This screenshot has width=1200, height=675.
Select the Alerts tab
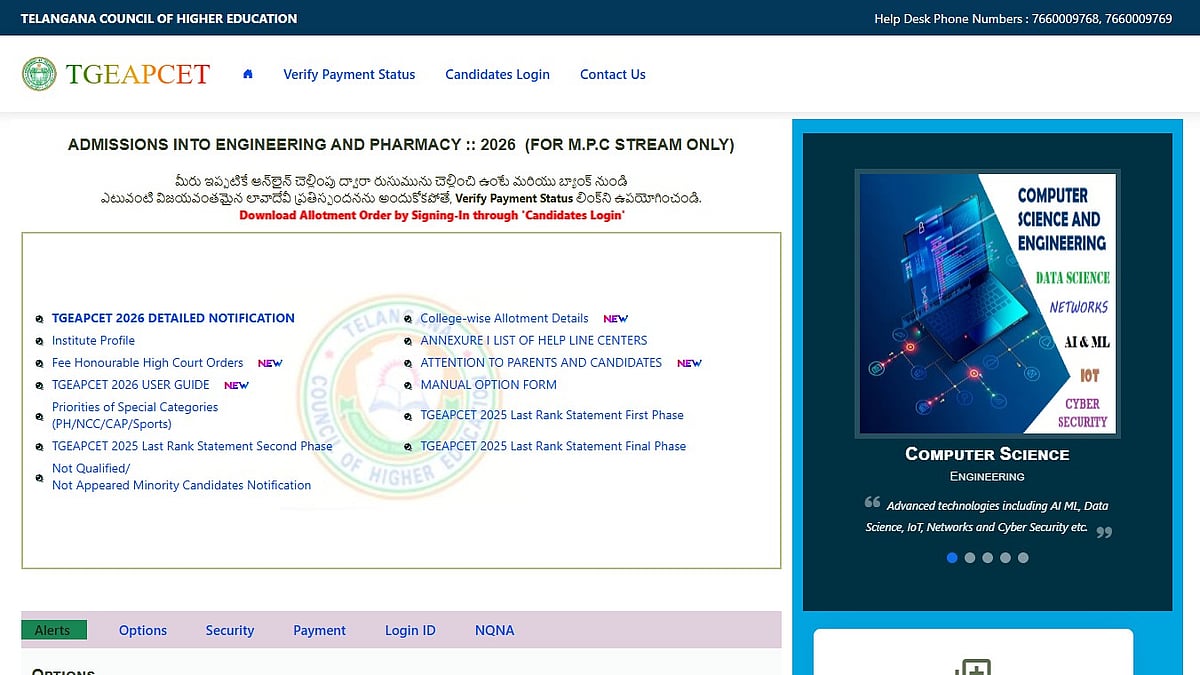pyautogui.click(x=54, y=630)
